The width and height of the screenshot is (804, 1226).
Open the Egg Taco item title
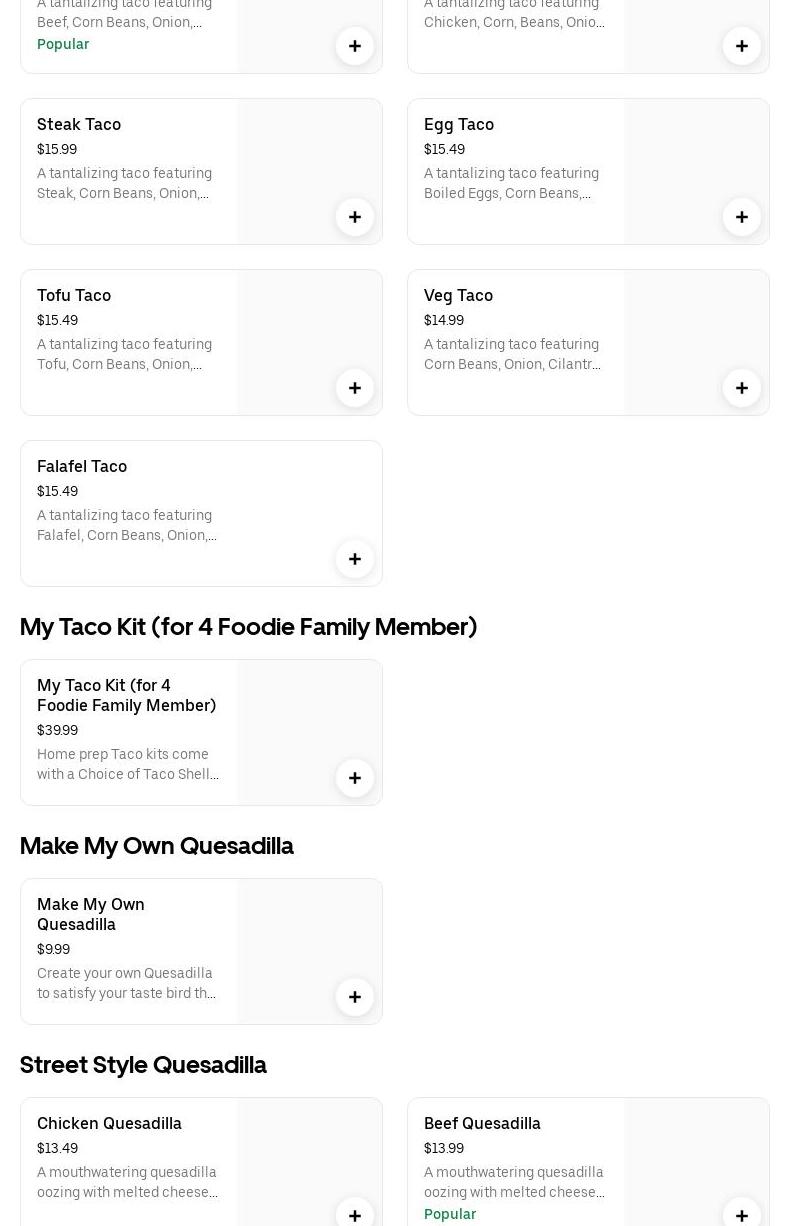459,124
